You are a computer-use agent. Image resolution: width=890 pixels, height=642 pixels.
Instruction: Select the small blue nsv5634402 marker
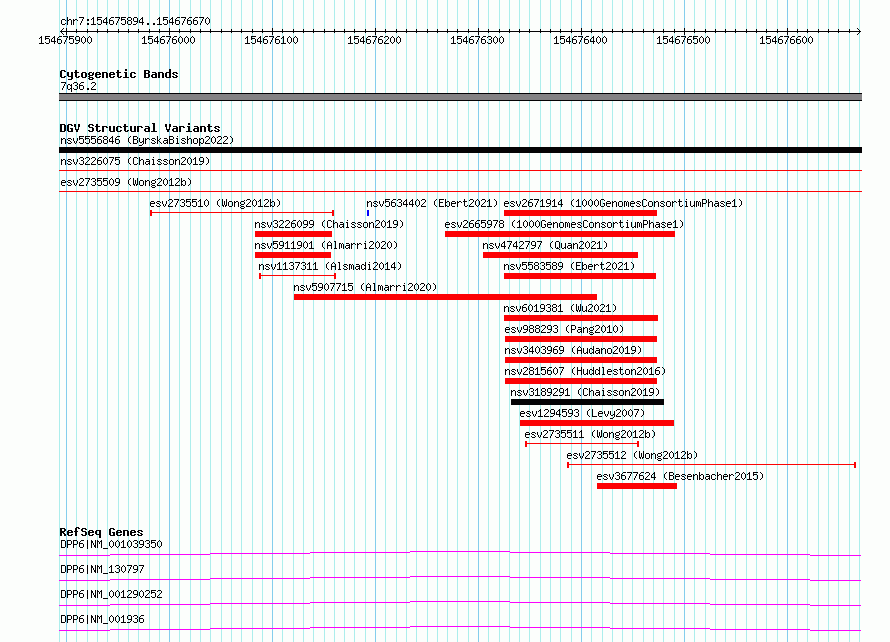368,213
